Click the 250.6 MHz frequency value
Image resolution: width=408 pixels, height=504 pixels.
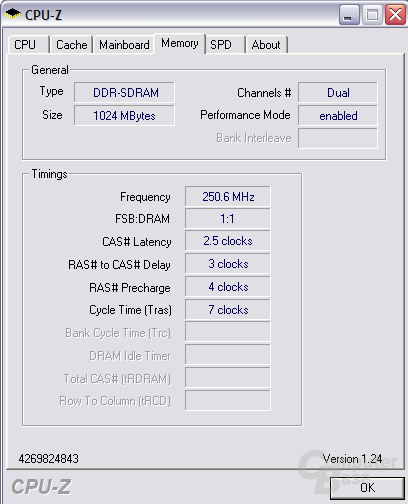228,196
